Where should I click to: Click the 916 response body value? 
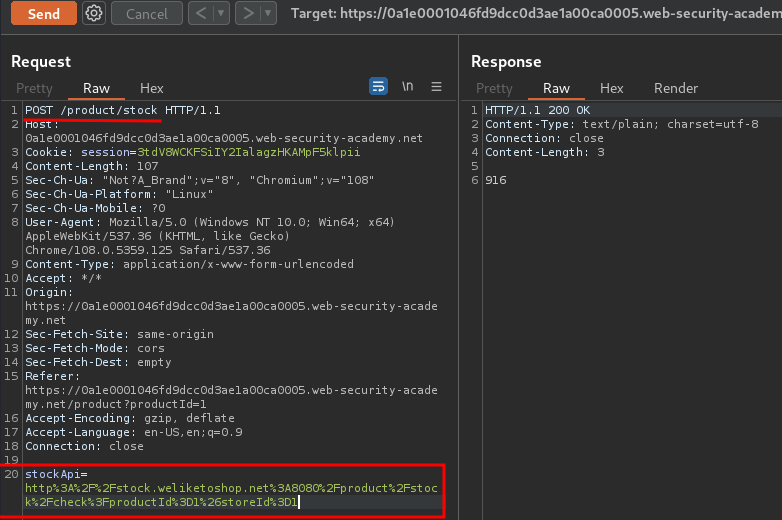[496, 180]
